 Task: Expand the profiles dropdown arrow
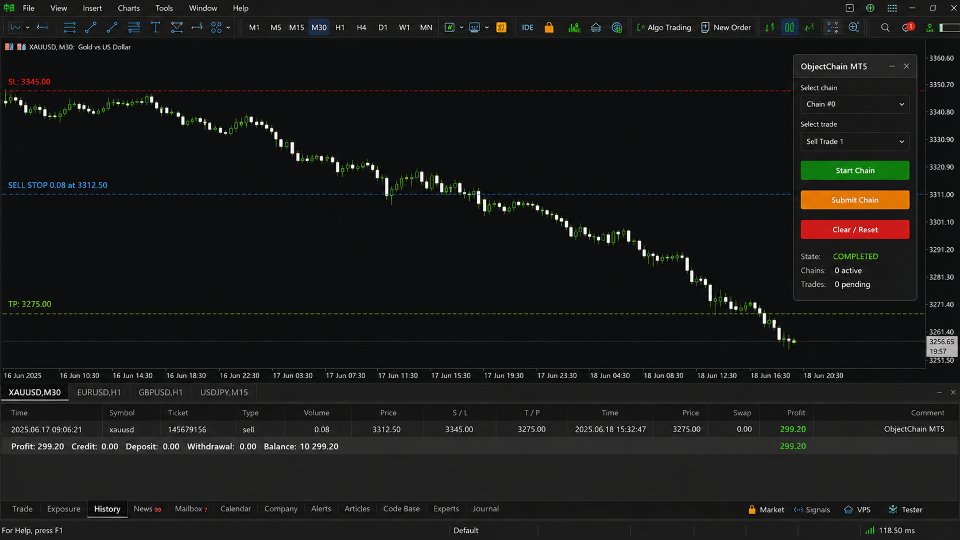(x=487, y=28)
